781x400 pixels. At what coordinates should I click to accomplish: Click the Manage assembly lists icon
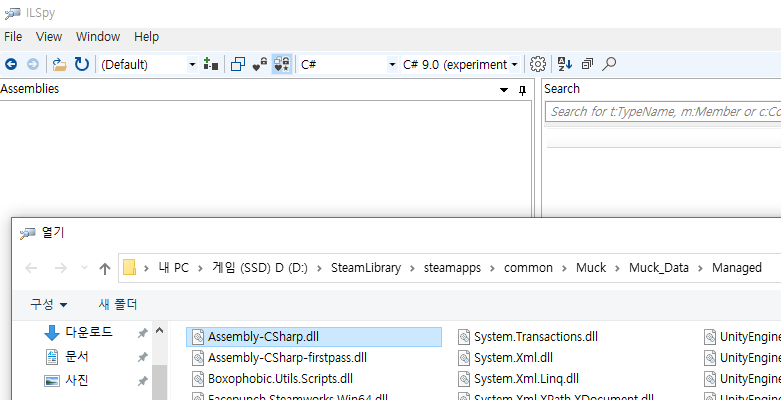pos(211,64)
